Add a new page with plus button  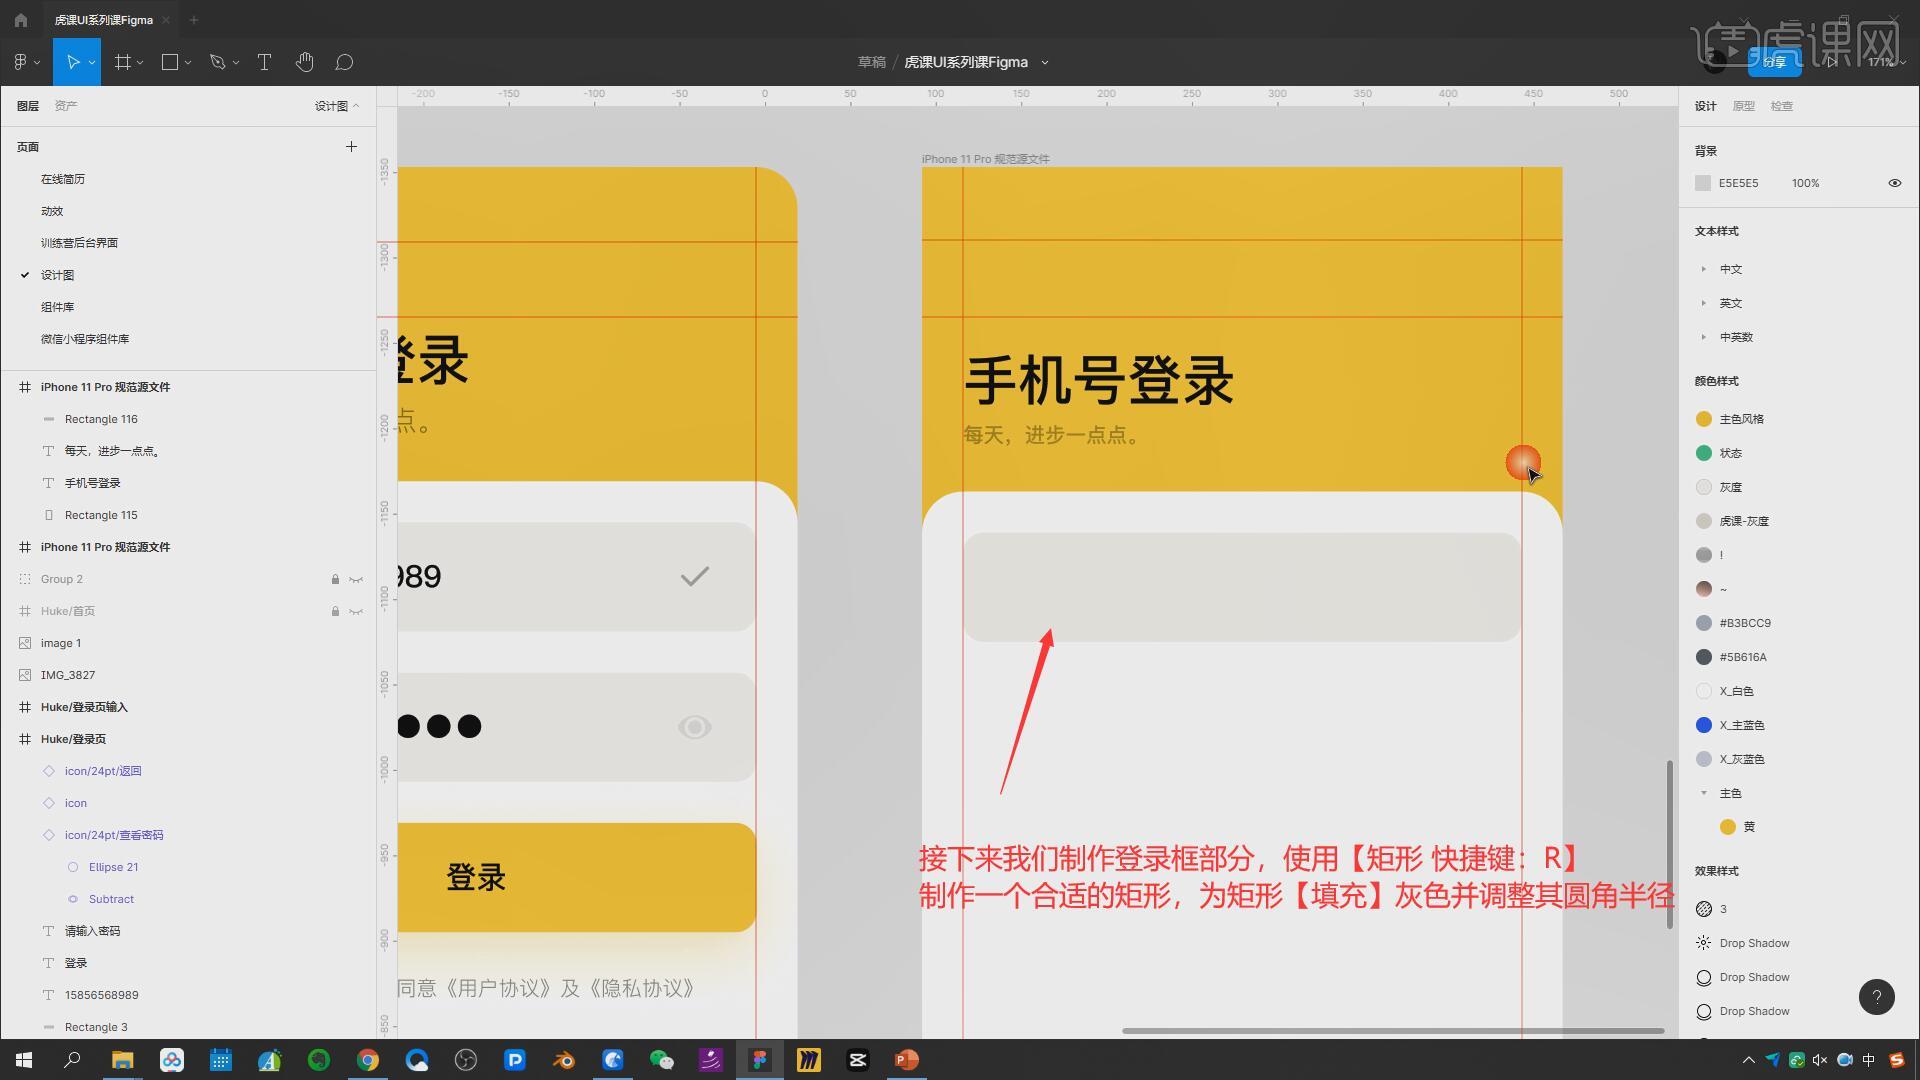351,147
